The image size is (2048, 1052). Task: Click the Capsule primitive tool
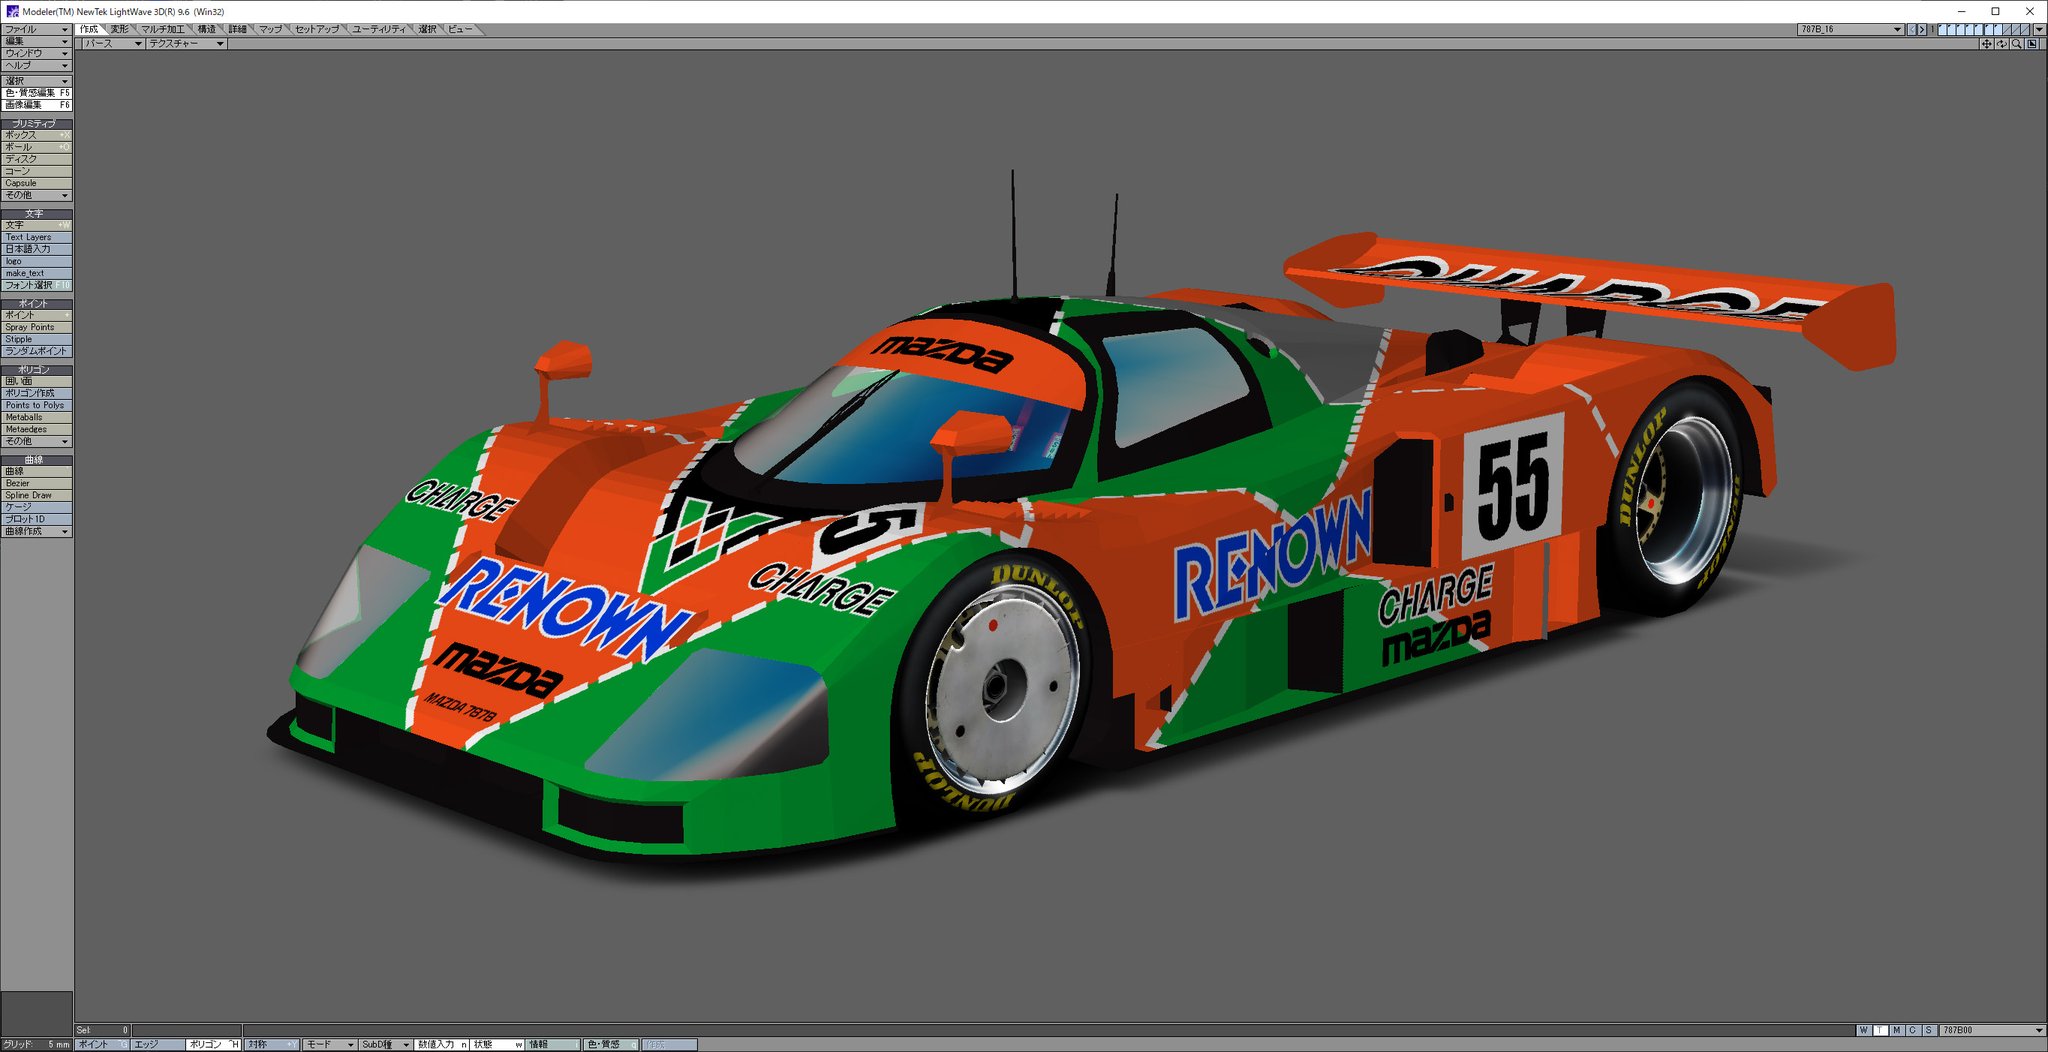(36, 183)
